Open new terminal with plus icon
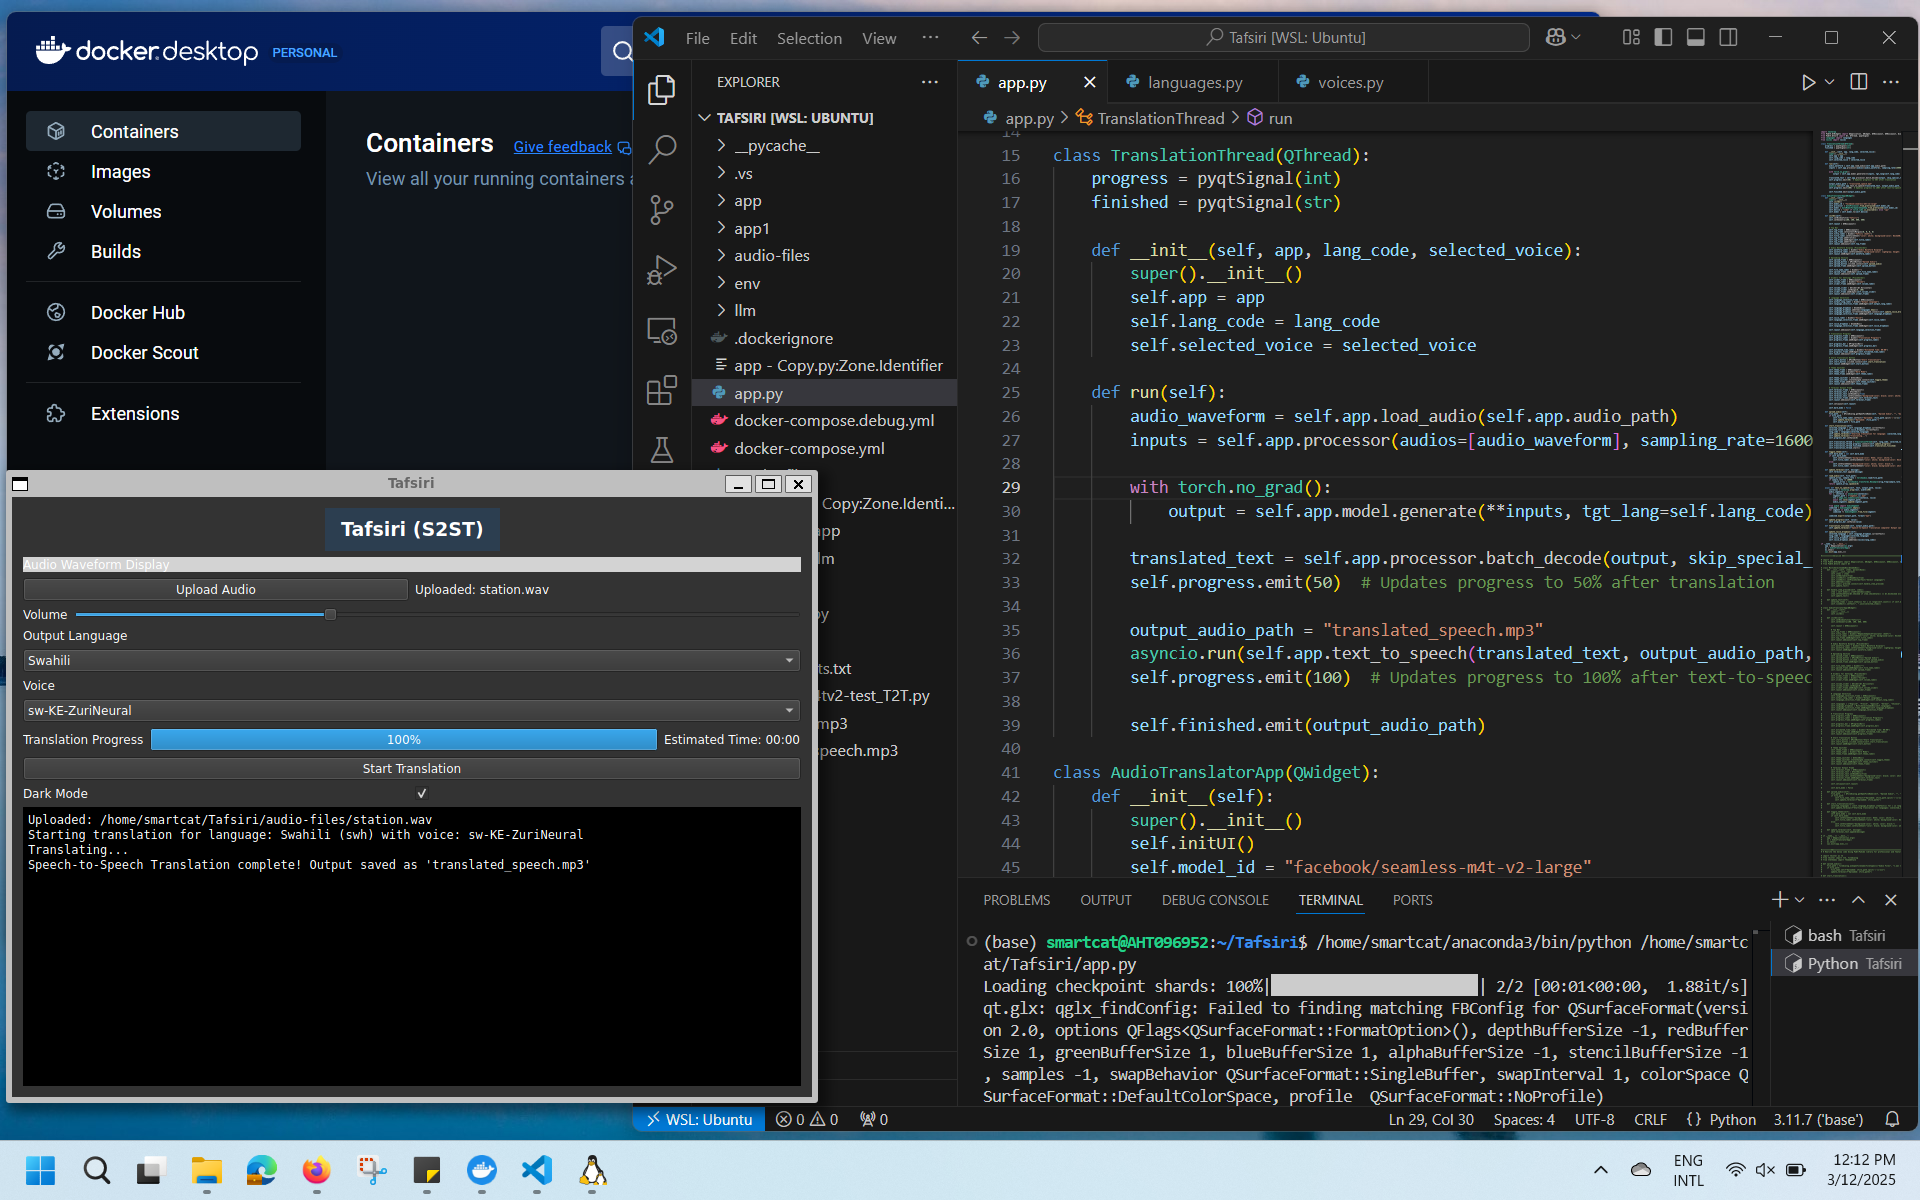The image size is (1920, 1200). tap(1779, 900)
